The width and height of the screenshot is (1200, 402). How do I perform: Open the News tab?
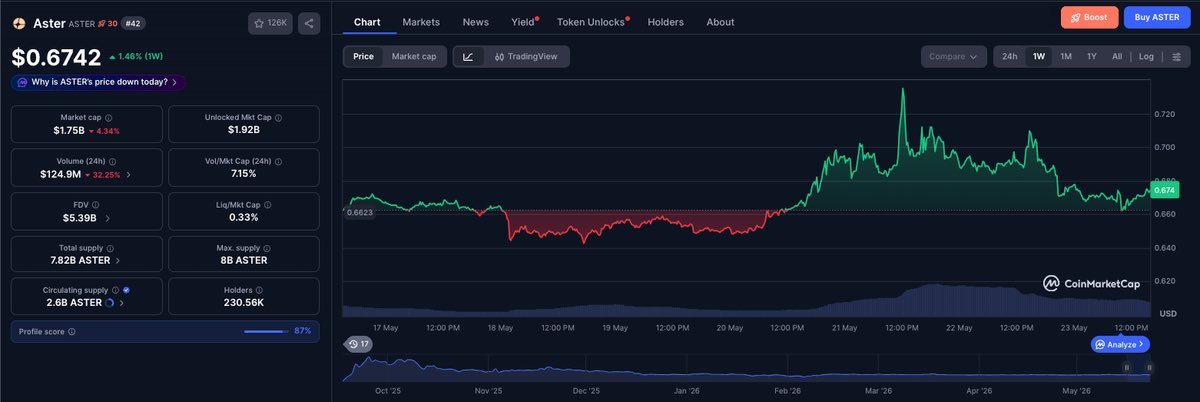476,22
